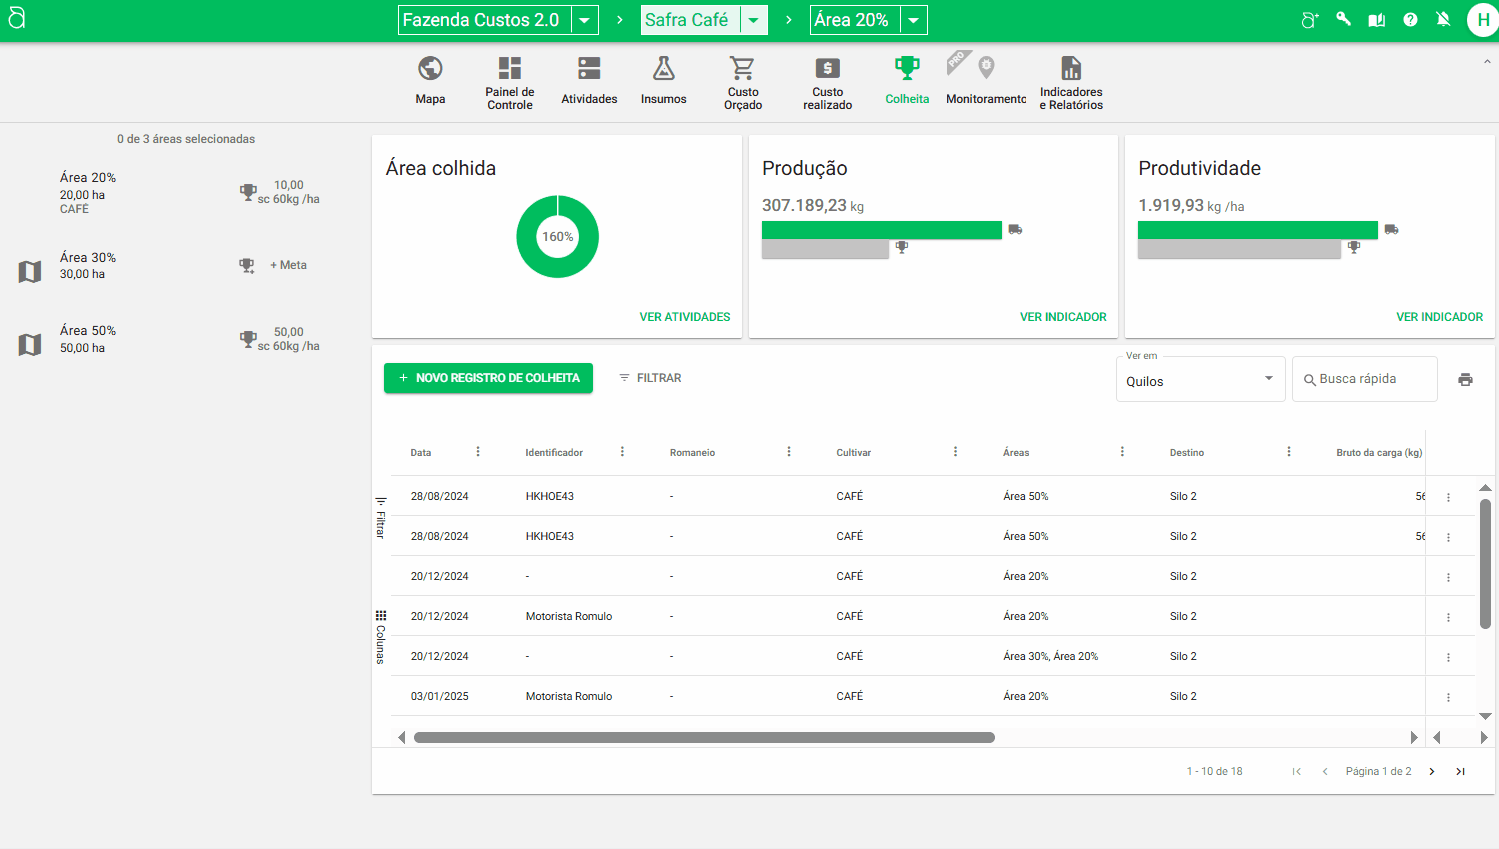Open Painel de Controle dashboard icon

510,69
